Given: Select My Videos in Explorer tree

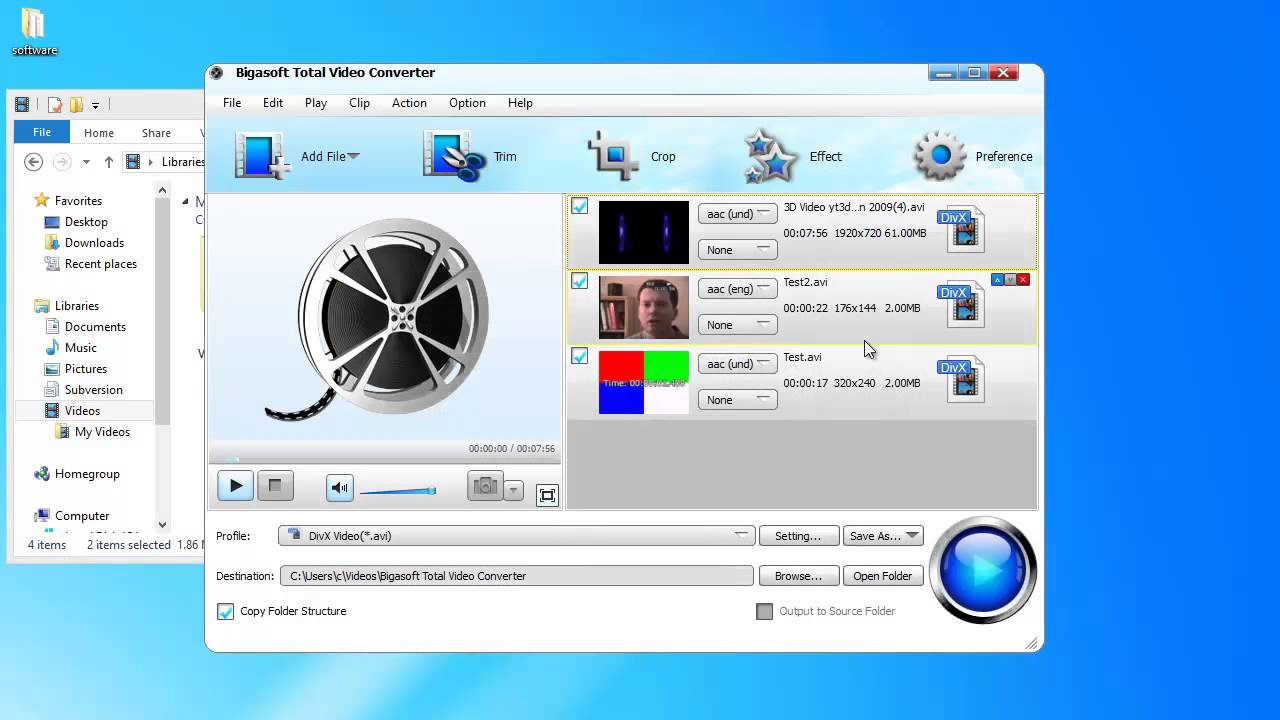Looking at the screenshot, I should [x=102, y=432].
